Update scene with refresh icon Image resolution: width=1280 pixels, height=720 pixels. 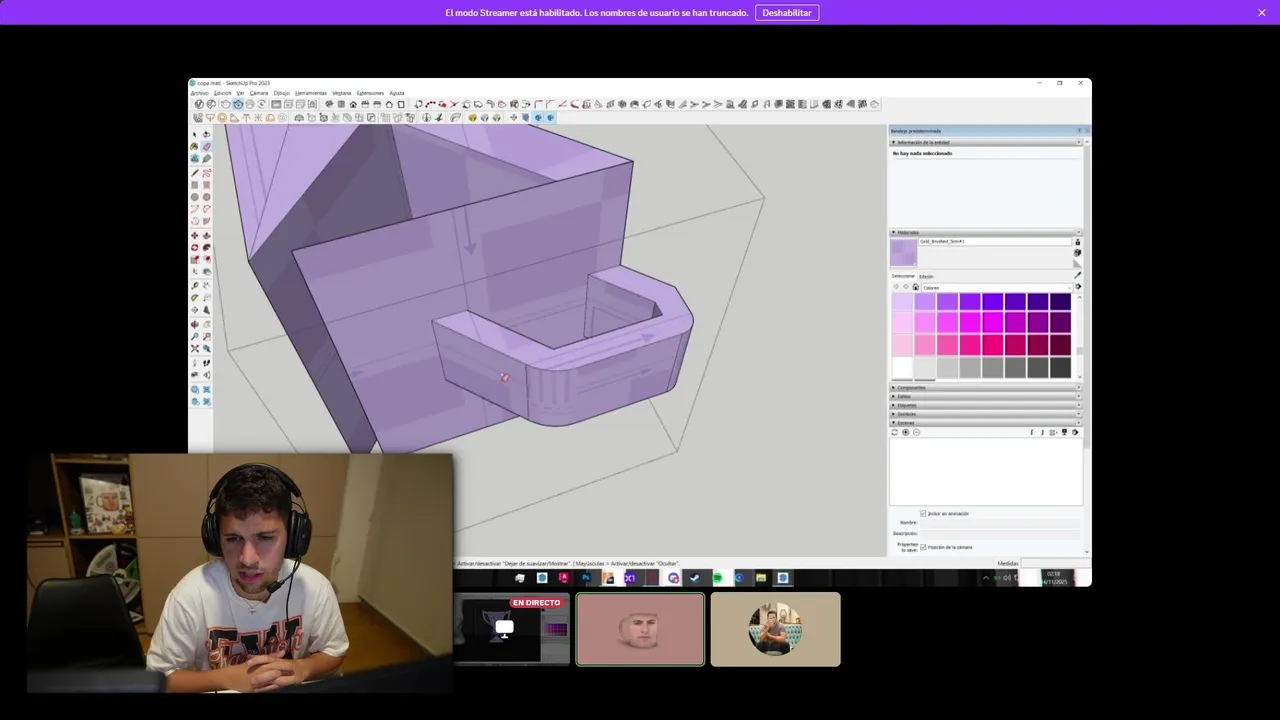point(894,432)
